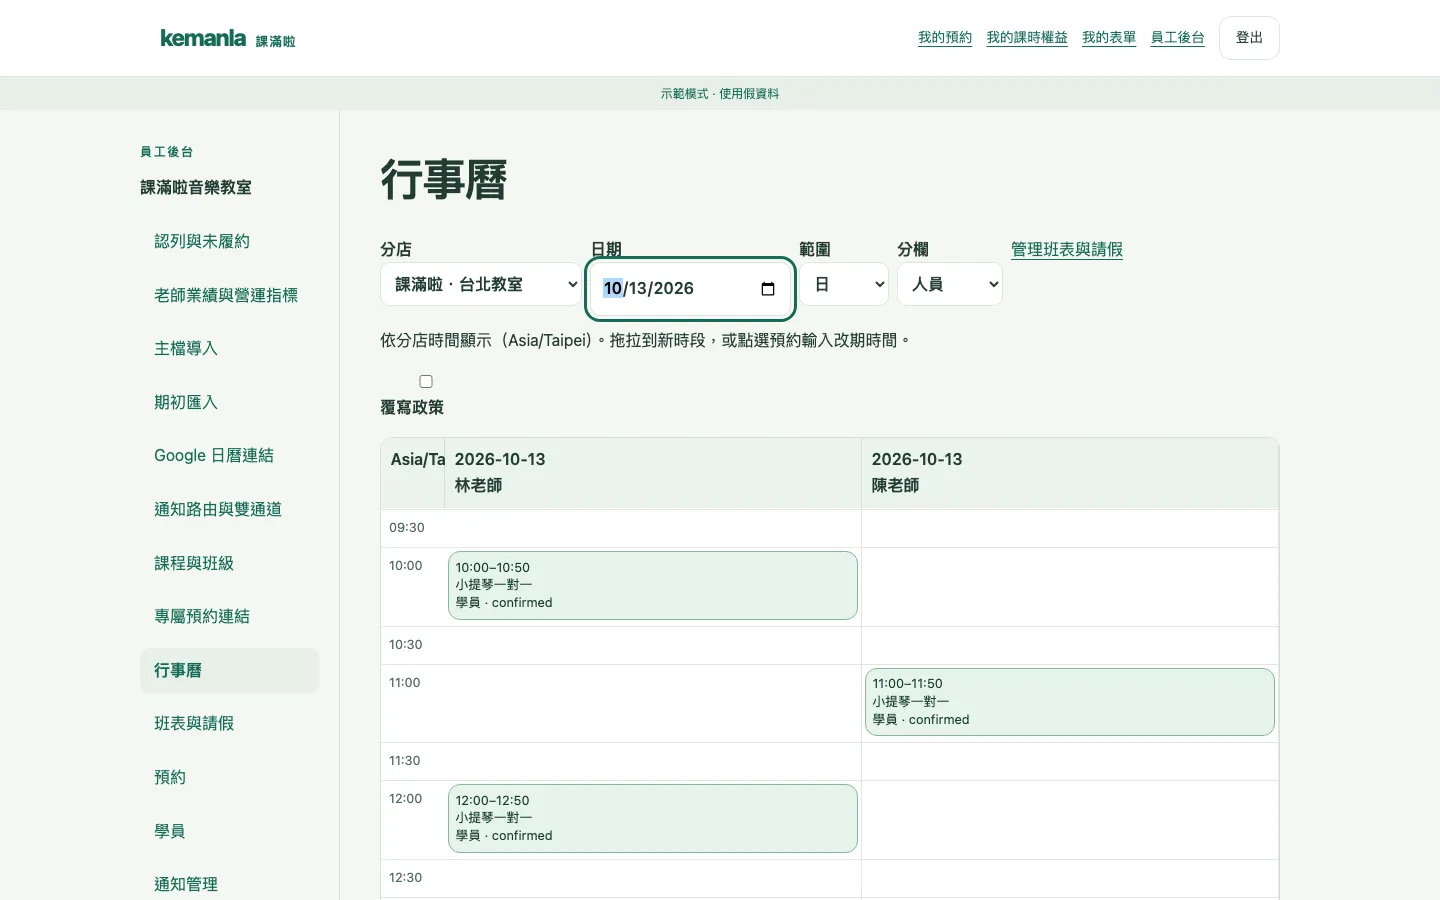Open the 分欄 column dropdown
Screen dimensions: 1440x900
950,284
